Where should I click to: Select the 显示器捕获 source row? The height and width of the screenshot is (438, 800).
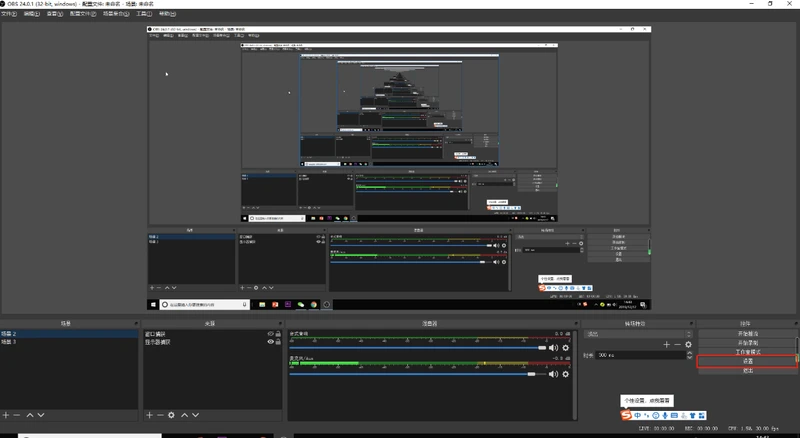pyautogui.click(x=213, y=342)
